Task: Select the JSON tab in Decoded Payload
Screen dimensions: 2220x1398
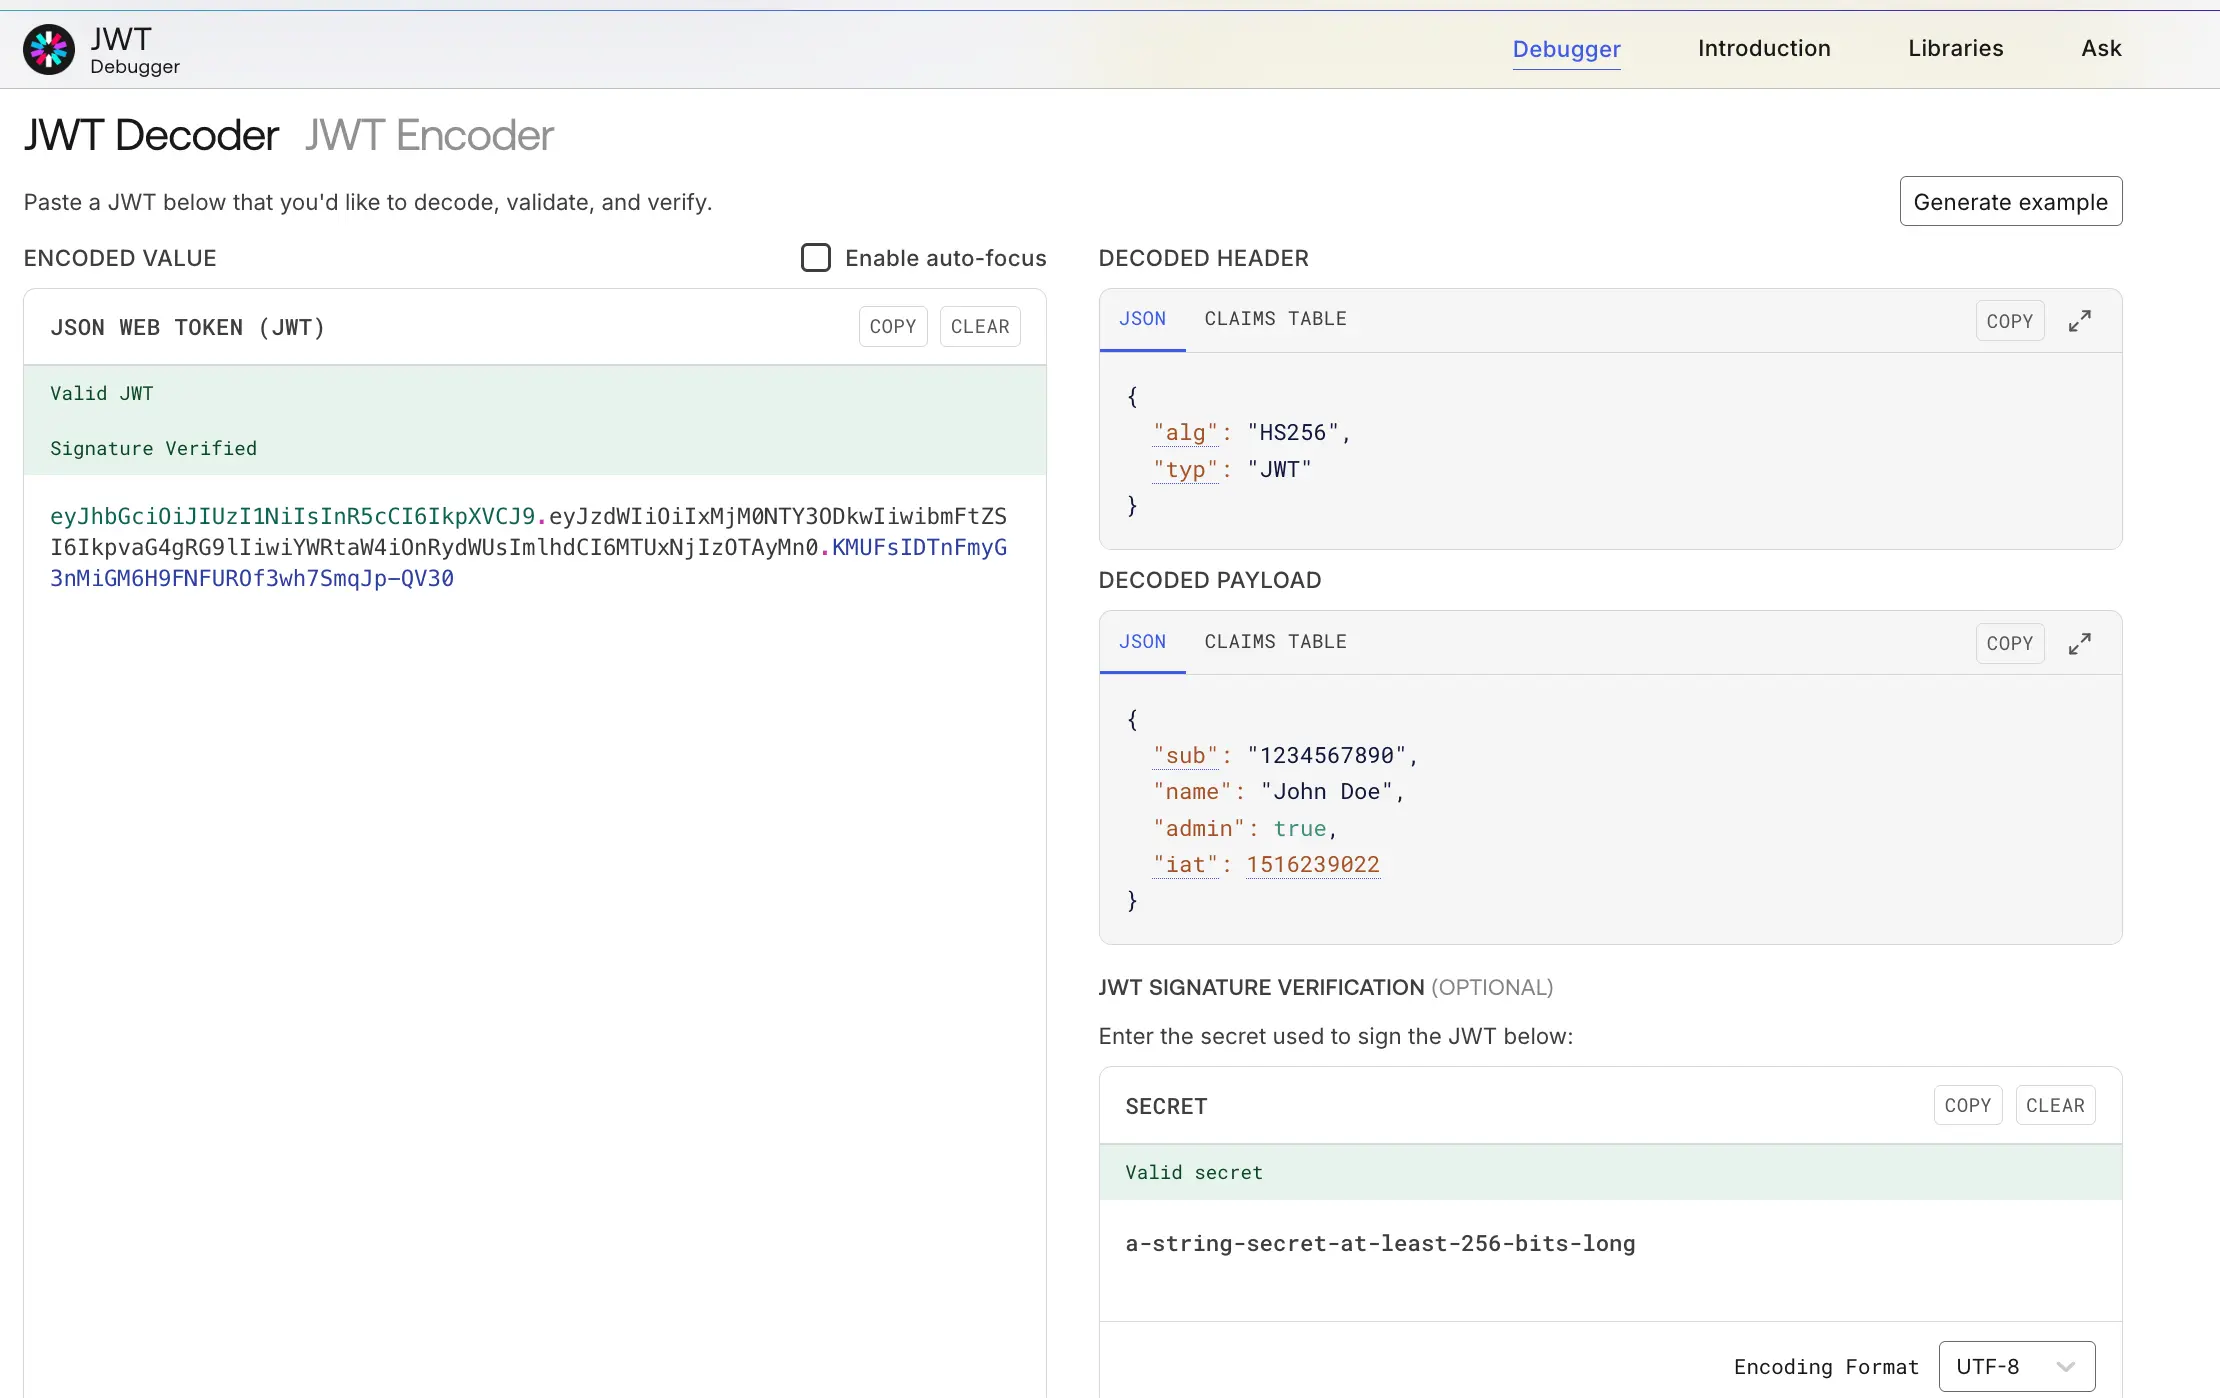Action: (x=1142, y=641)
